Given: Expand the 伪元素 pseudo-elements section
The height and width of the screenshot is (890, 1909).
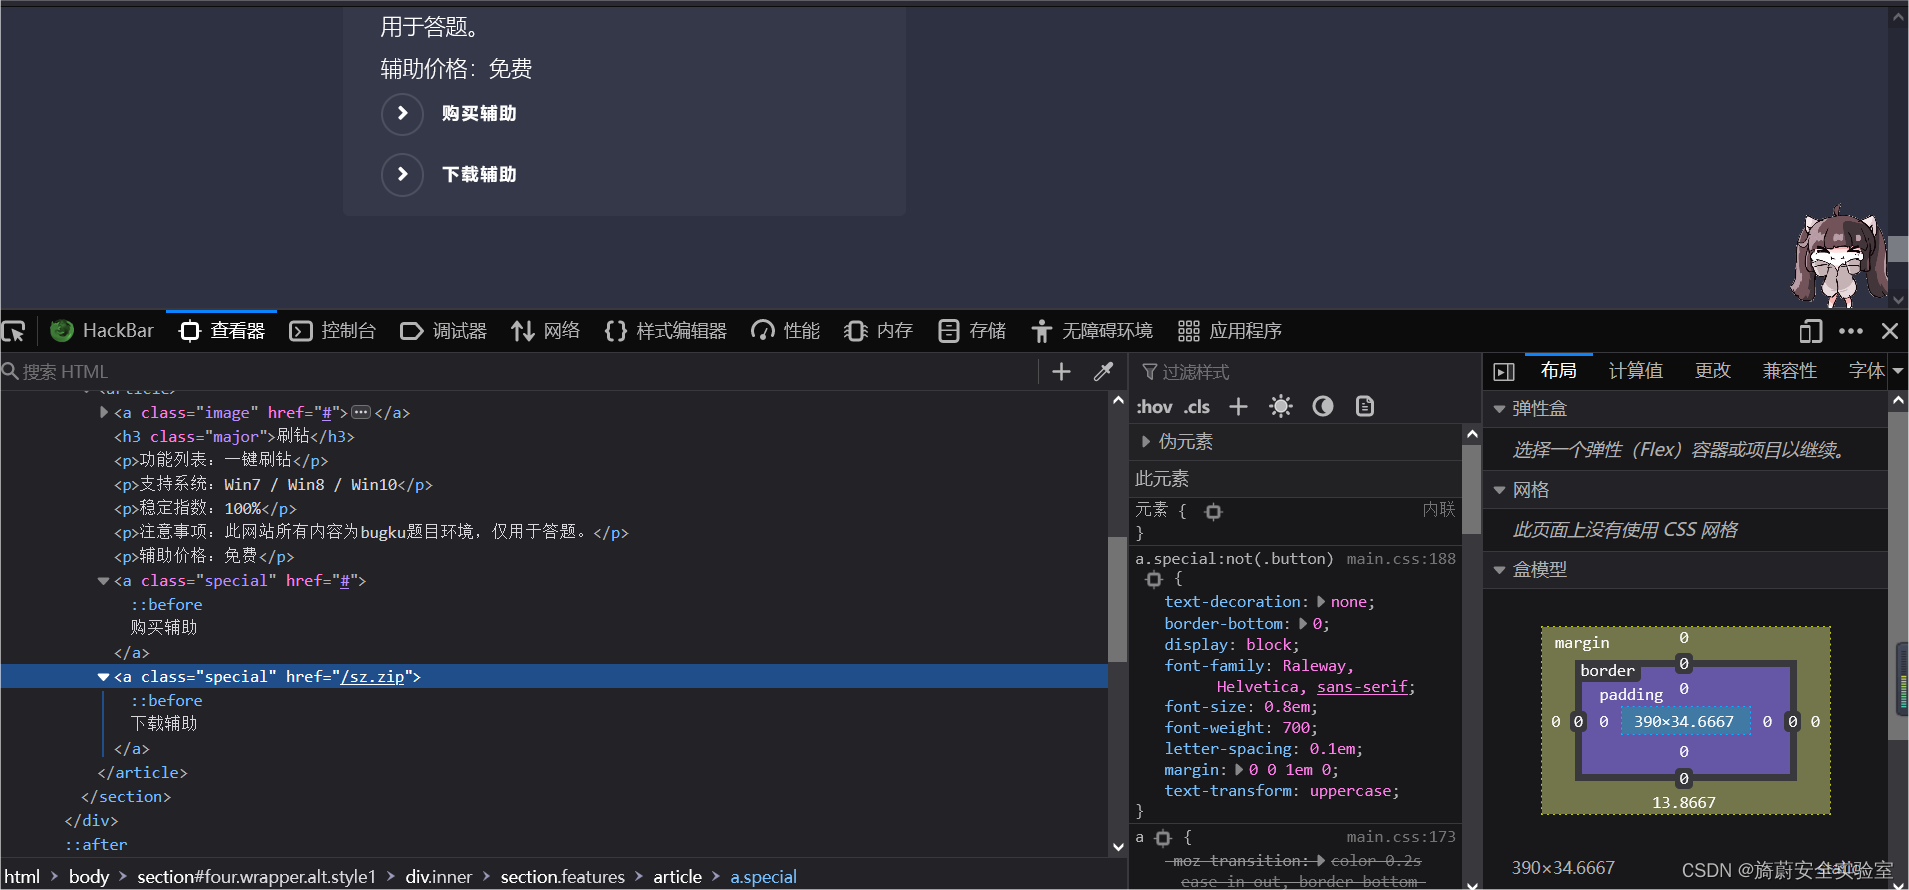Looking at the screenshot, I should (1146, 442).
